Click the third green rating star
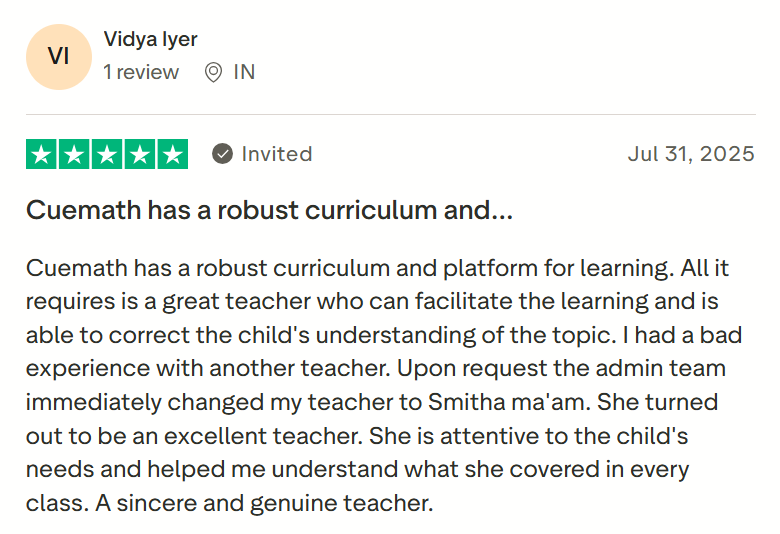Image resolution: width=780 pixels, height=534 pixels. (107, 154)
